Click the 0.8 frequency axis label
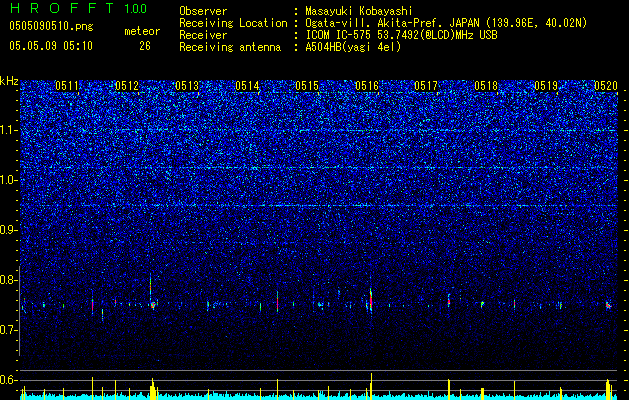 pos(9,280)
